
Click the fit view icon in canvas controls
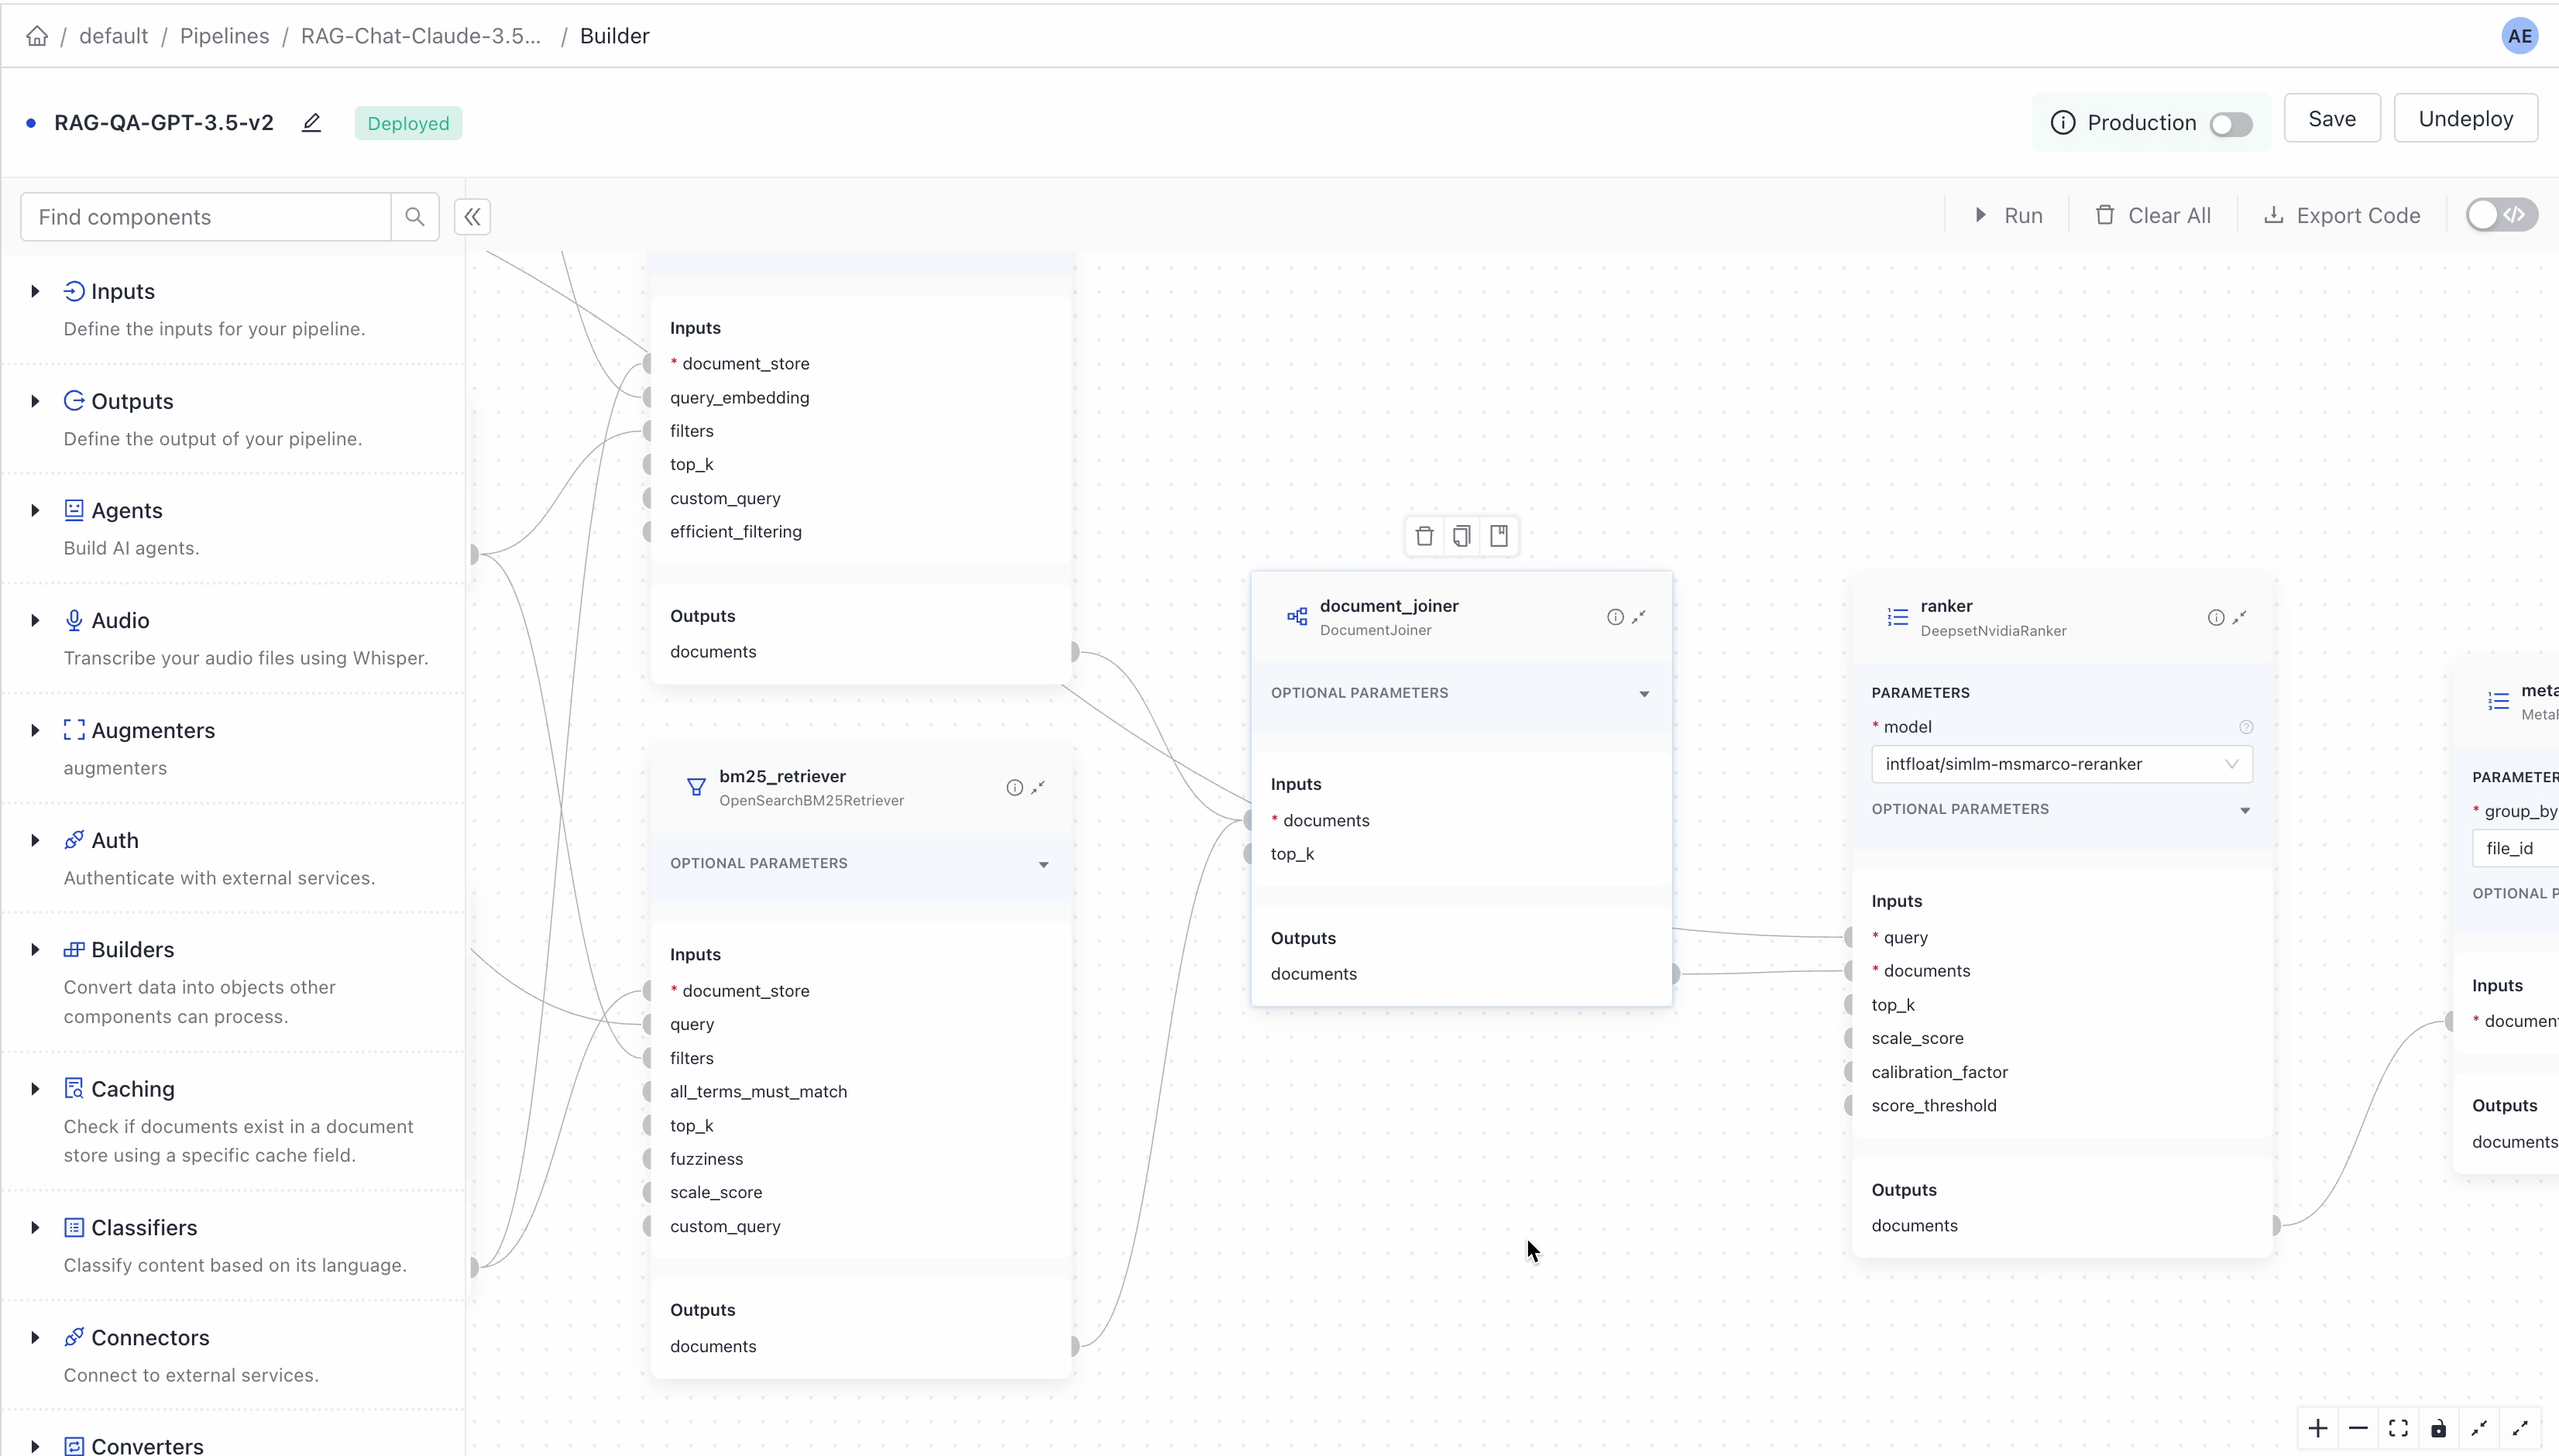point(2398,1428)
